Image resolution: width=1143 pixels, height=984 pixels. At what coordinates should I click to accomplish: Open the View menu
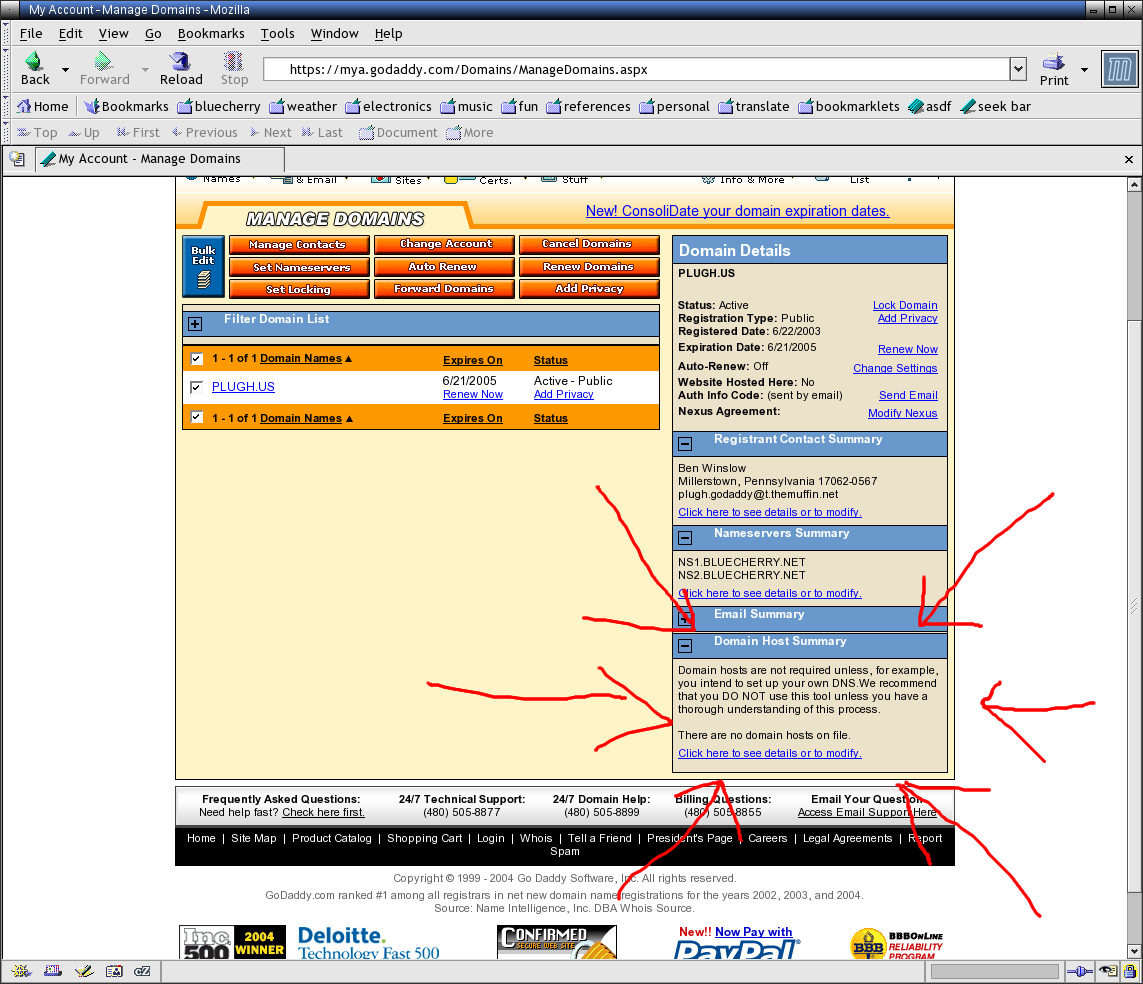click(x=113, y=34)
